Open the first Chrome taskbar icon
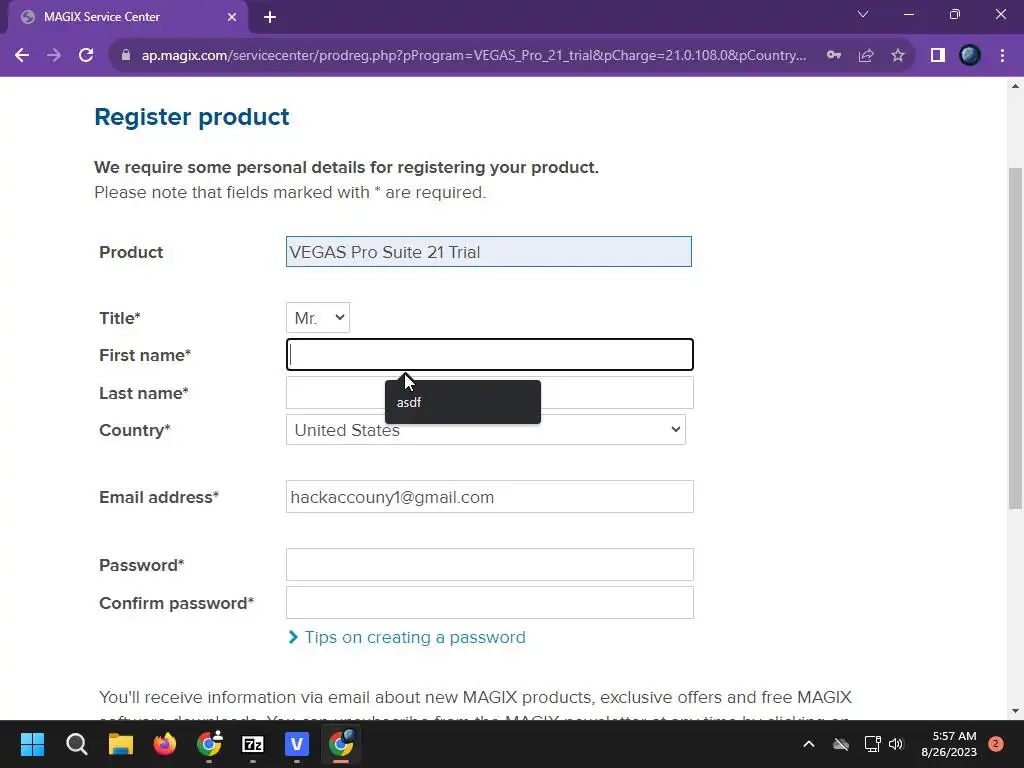This screenshot has height=768, width=1024. pos(209,744)
